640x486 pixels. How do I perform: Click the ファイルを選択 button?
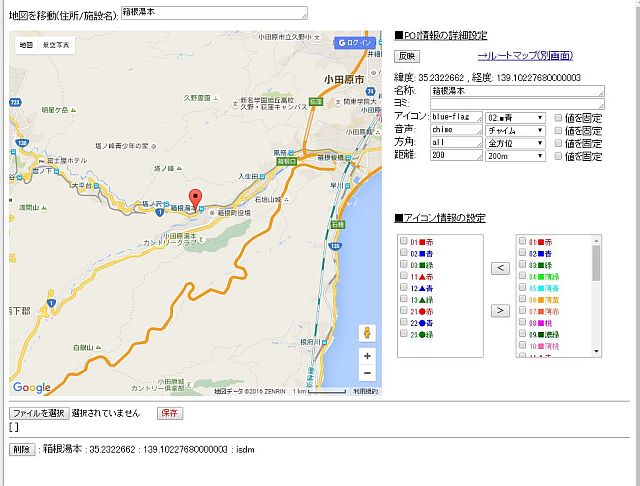(39, 413)
